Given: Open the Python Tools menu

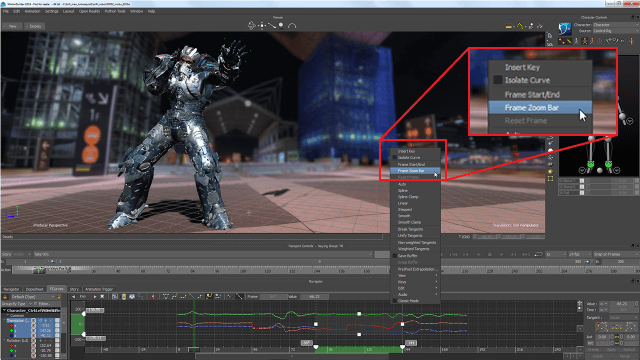Looking at the screenshot, I should (x=115, y=11).
